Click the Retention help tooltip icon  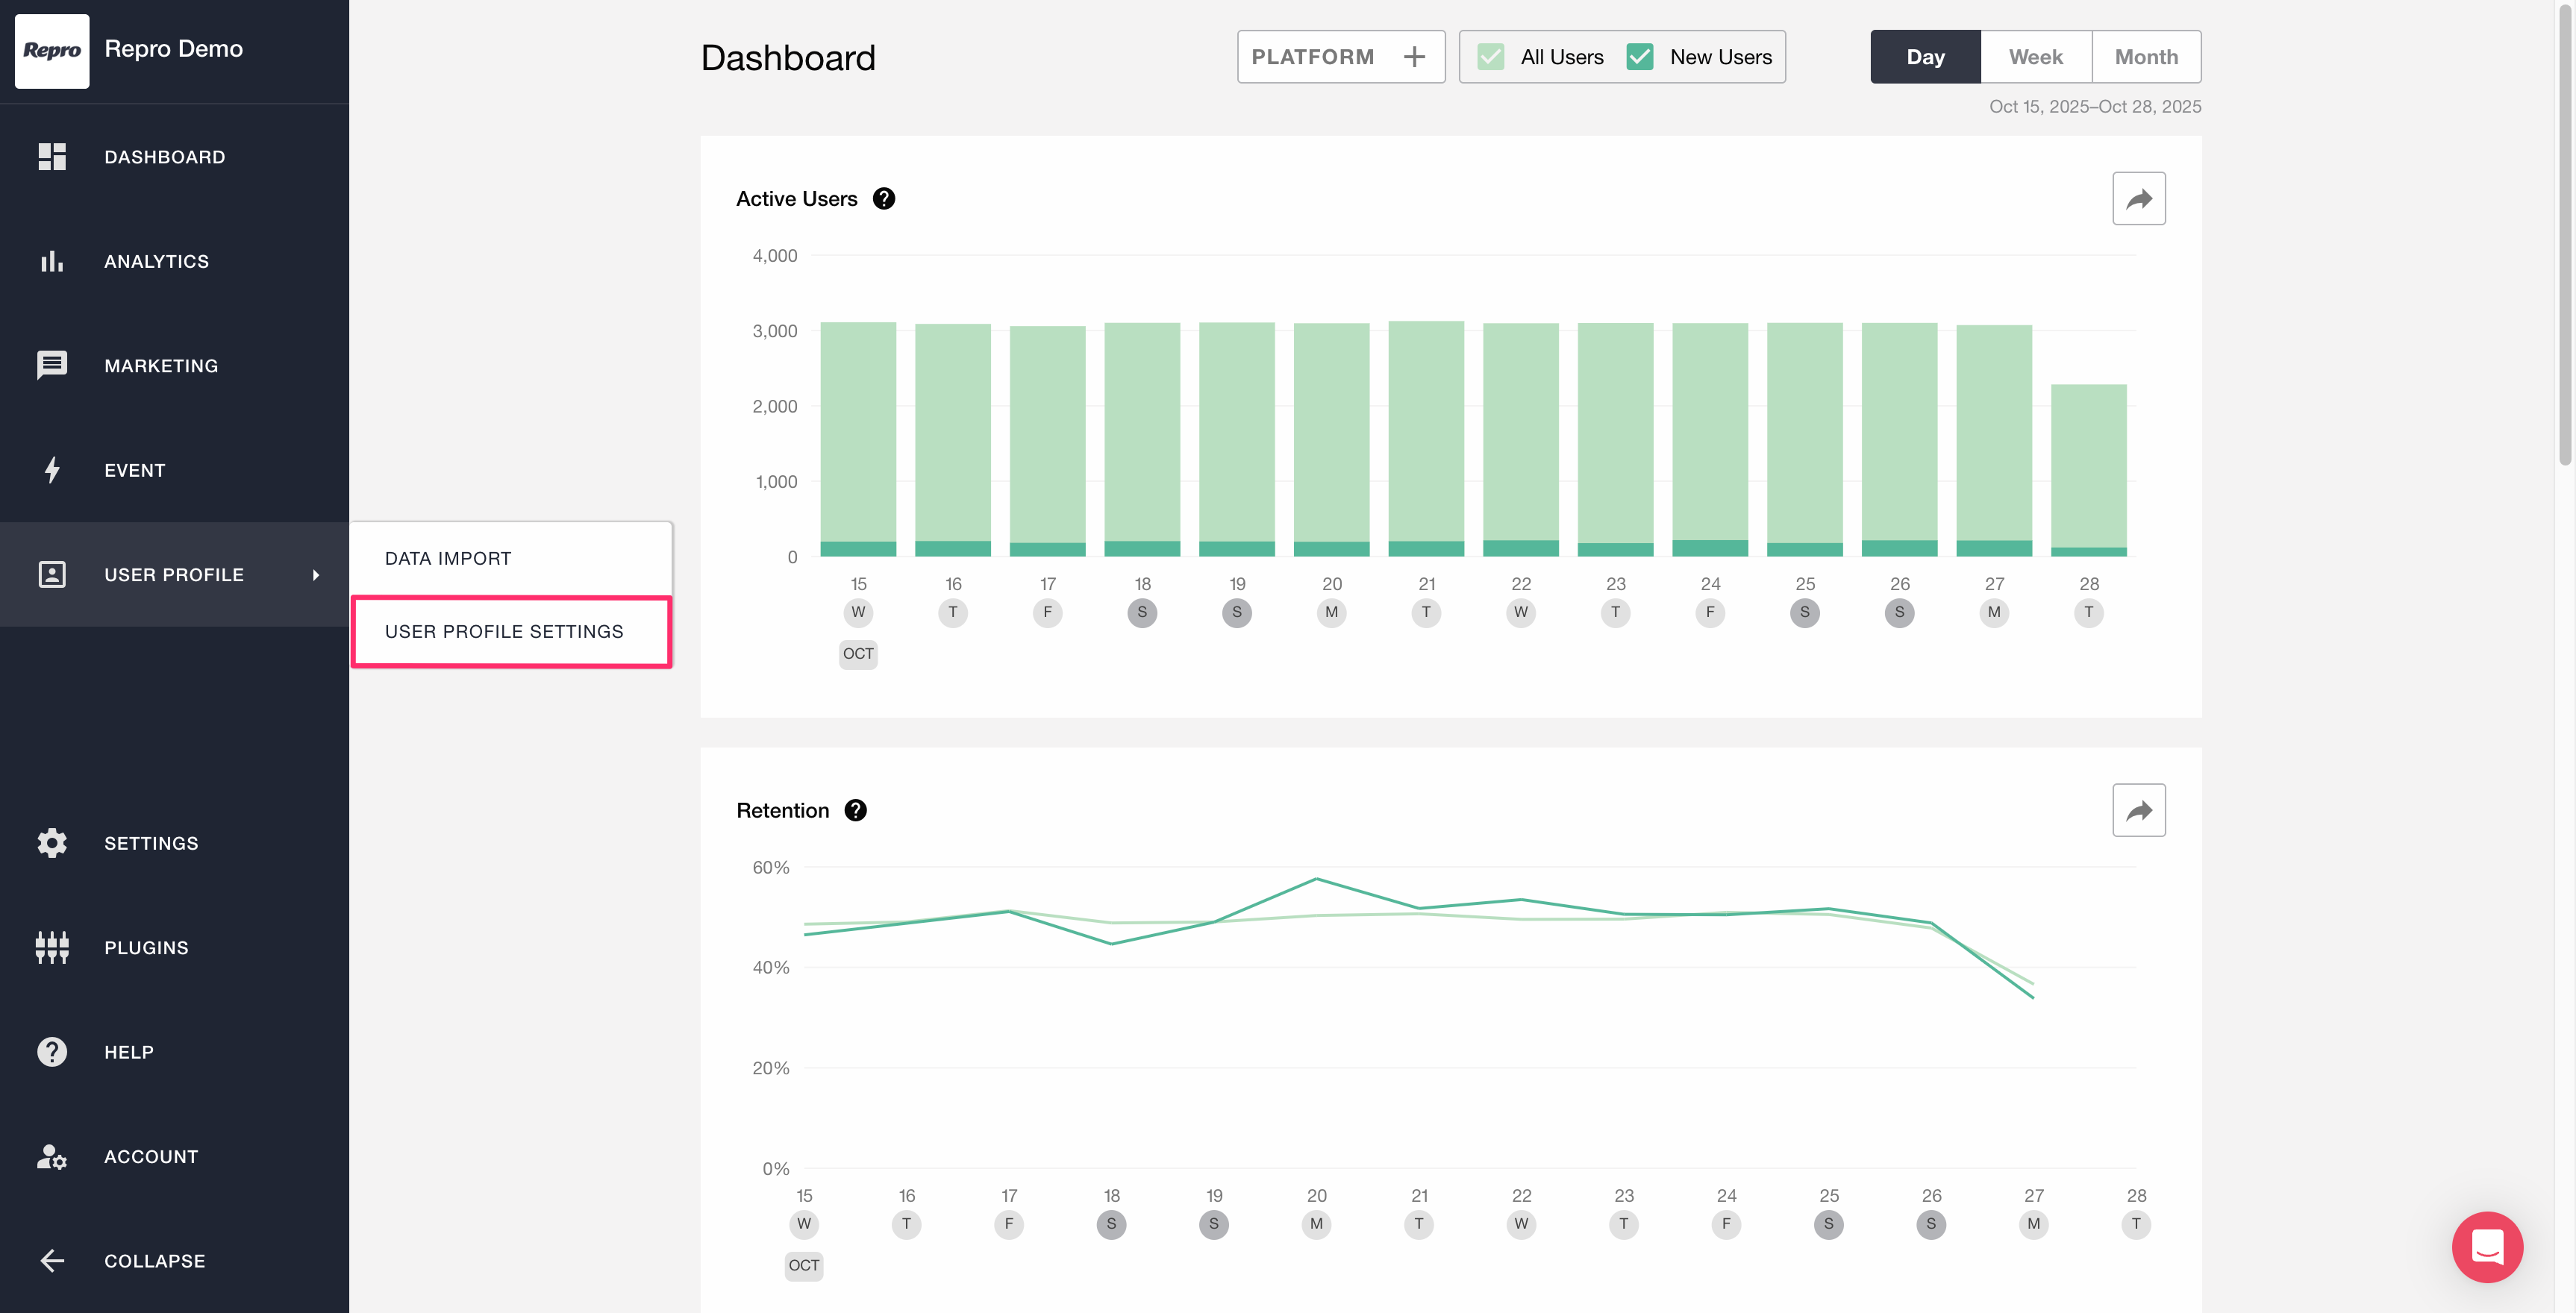(x=855, y=810)
